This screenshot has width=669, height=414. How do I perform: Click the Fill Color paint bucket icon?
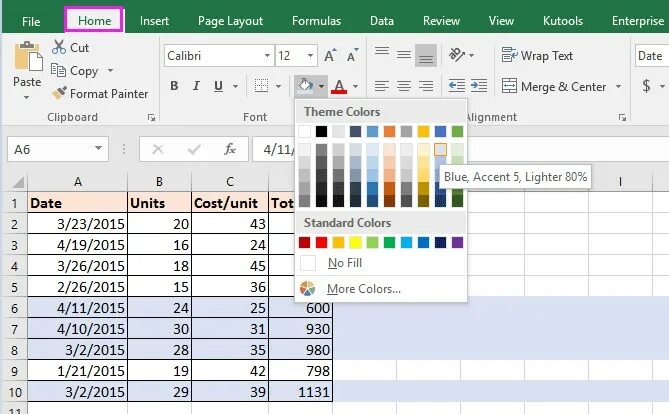(305, 86)
